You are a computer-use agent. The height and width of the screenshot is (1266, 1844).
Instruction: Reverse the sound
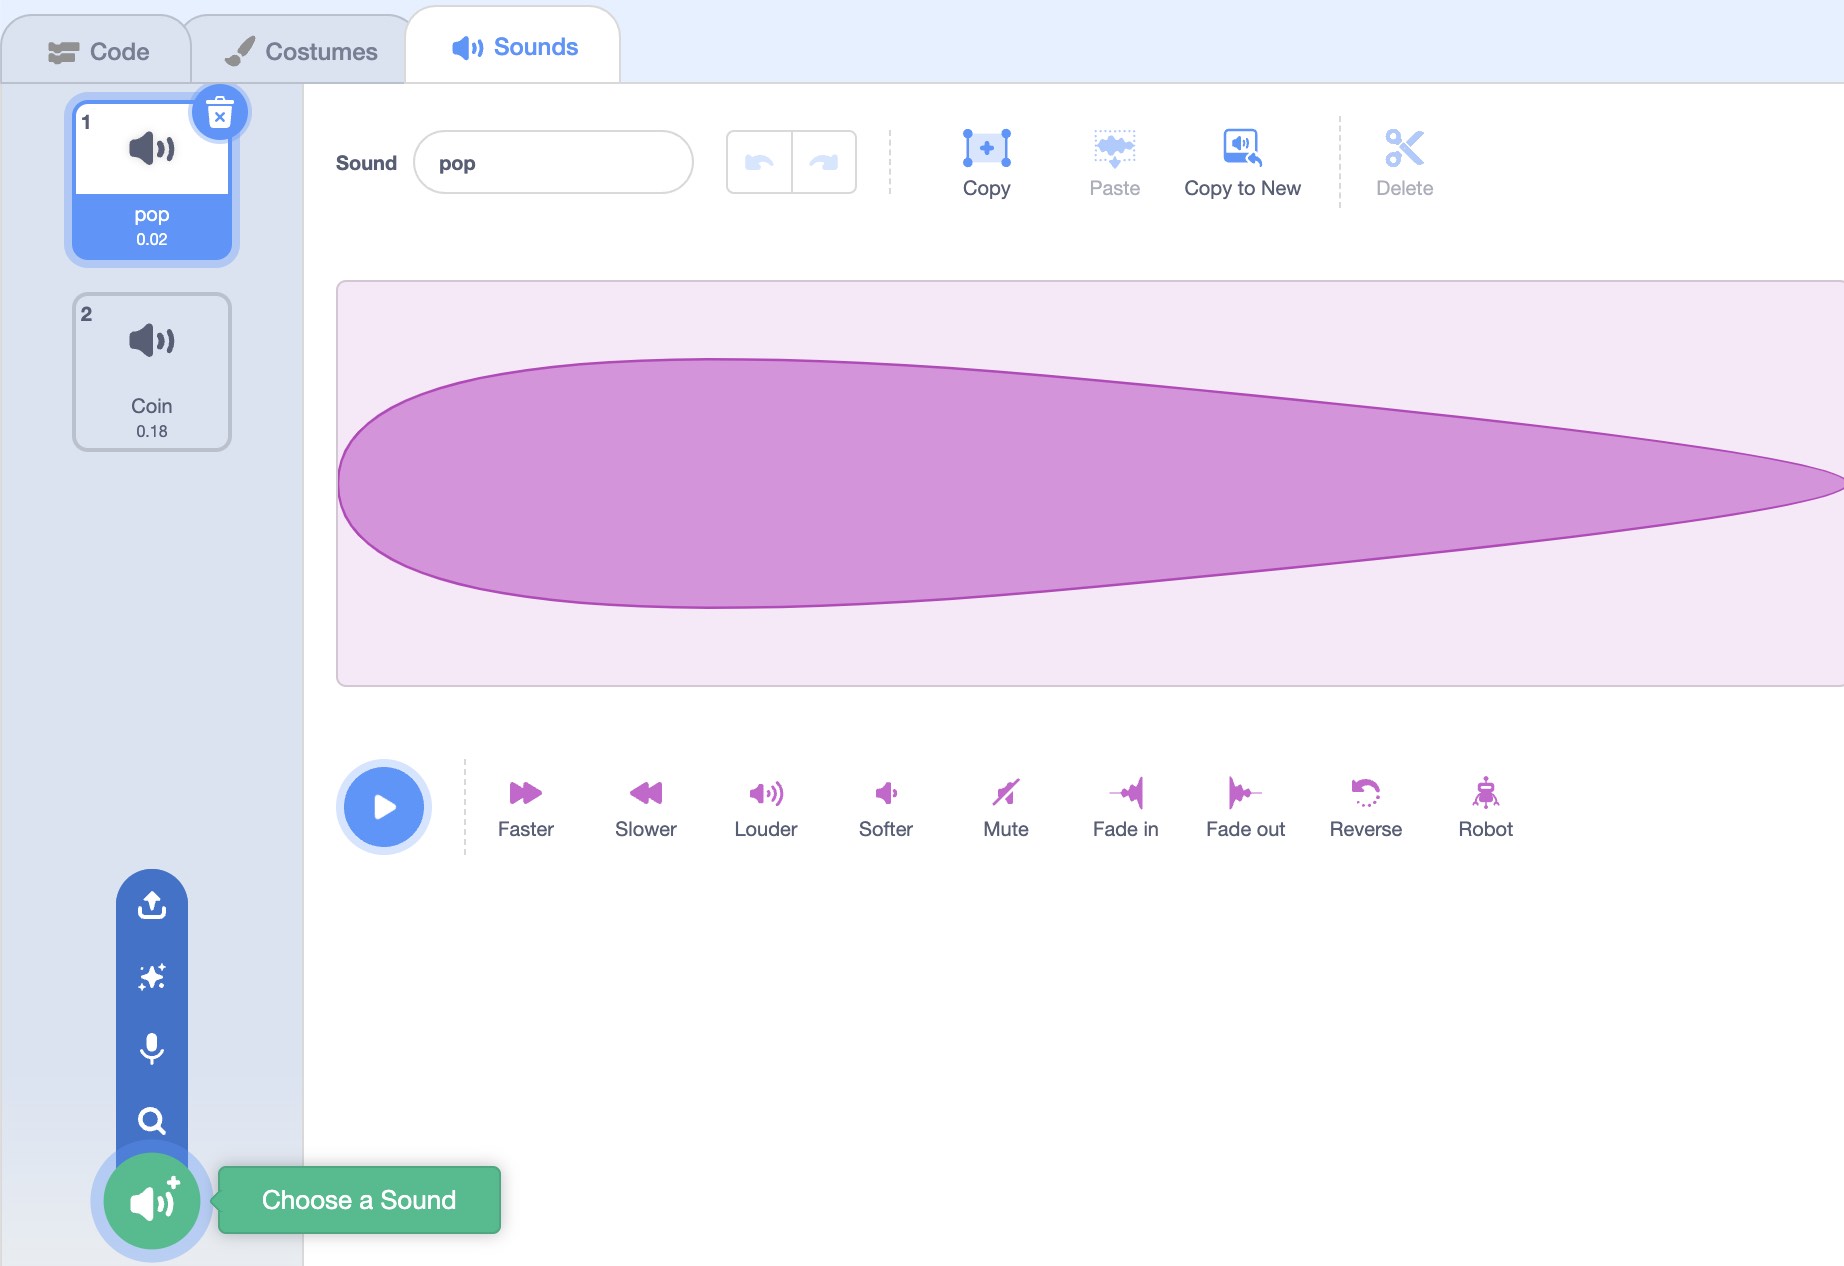click(1365, 809)
